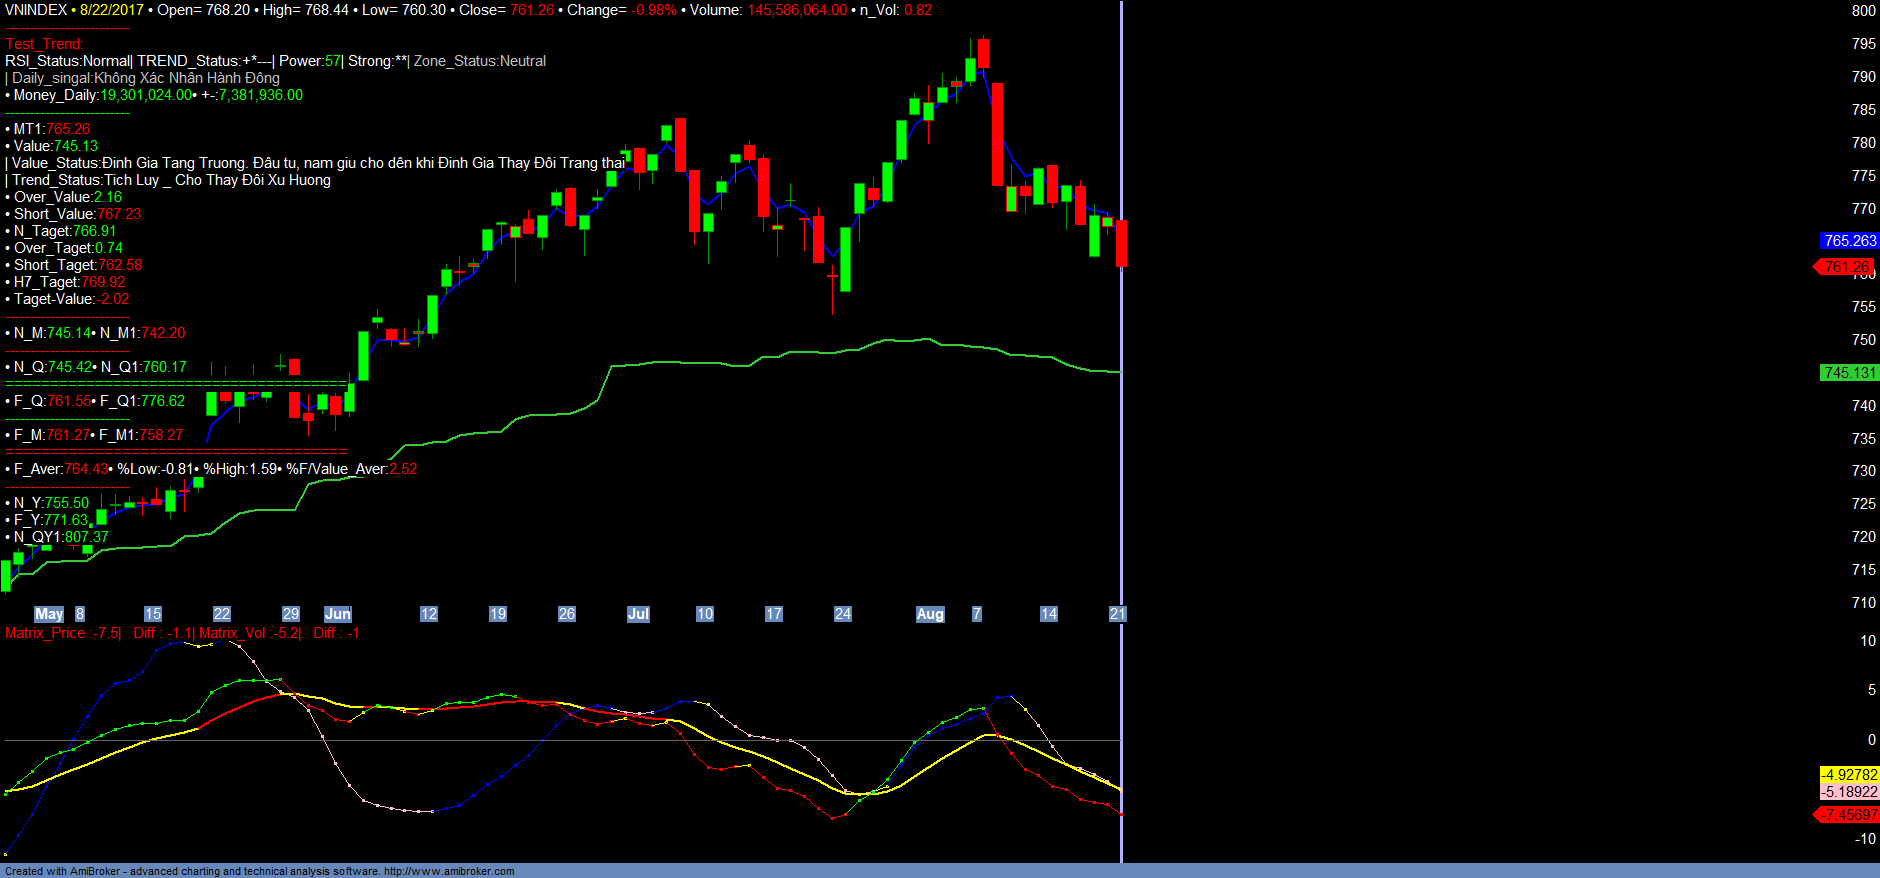Image resolution: width=1880 pixels, height=878 pixels.
Task: Click the VNINDEX ticker symbol in header
Action: (x=35, y=10)
